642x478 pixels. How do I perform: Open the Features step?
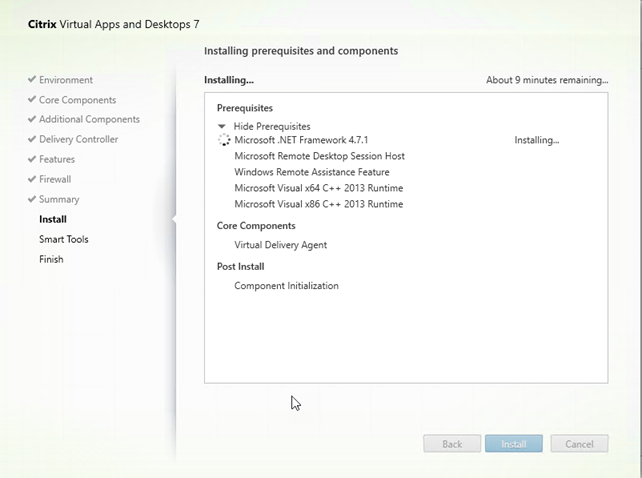57,159
